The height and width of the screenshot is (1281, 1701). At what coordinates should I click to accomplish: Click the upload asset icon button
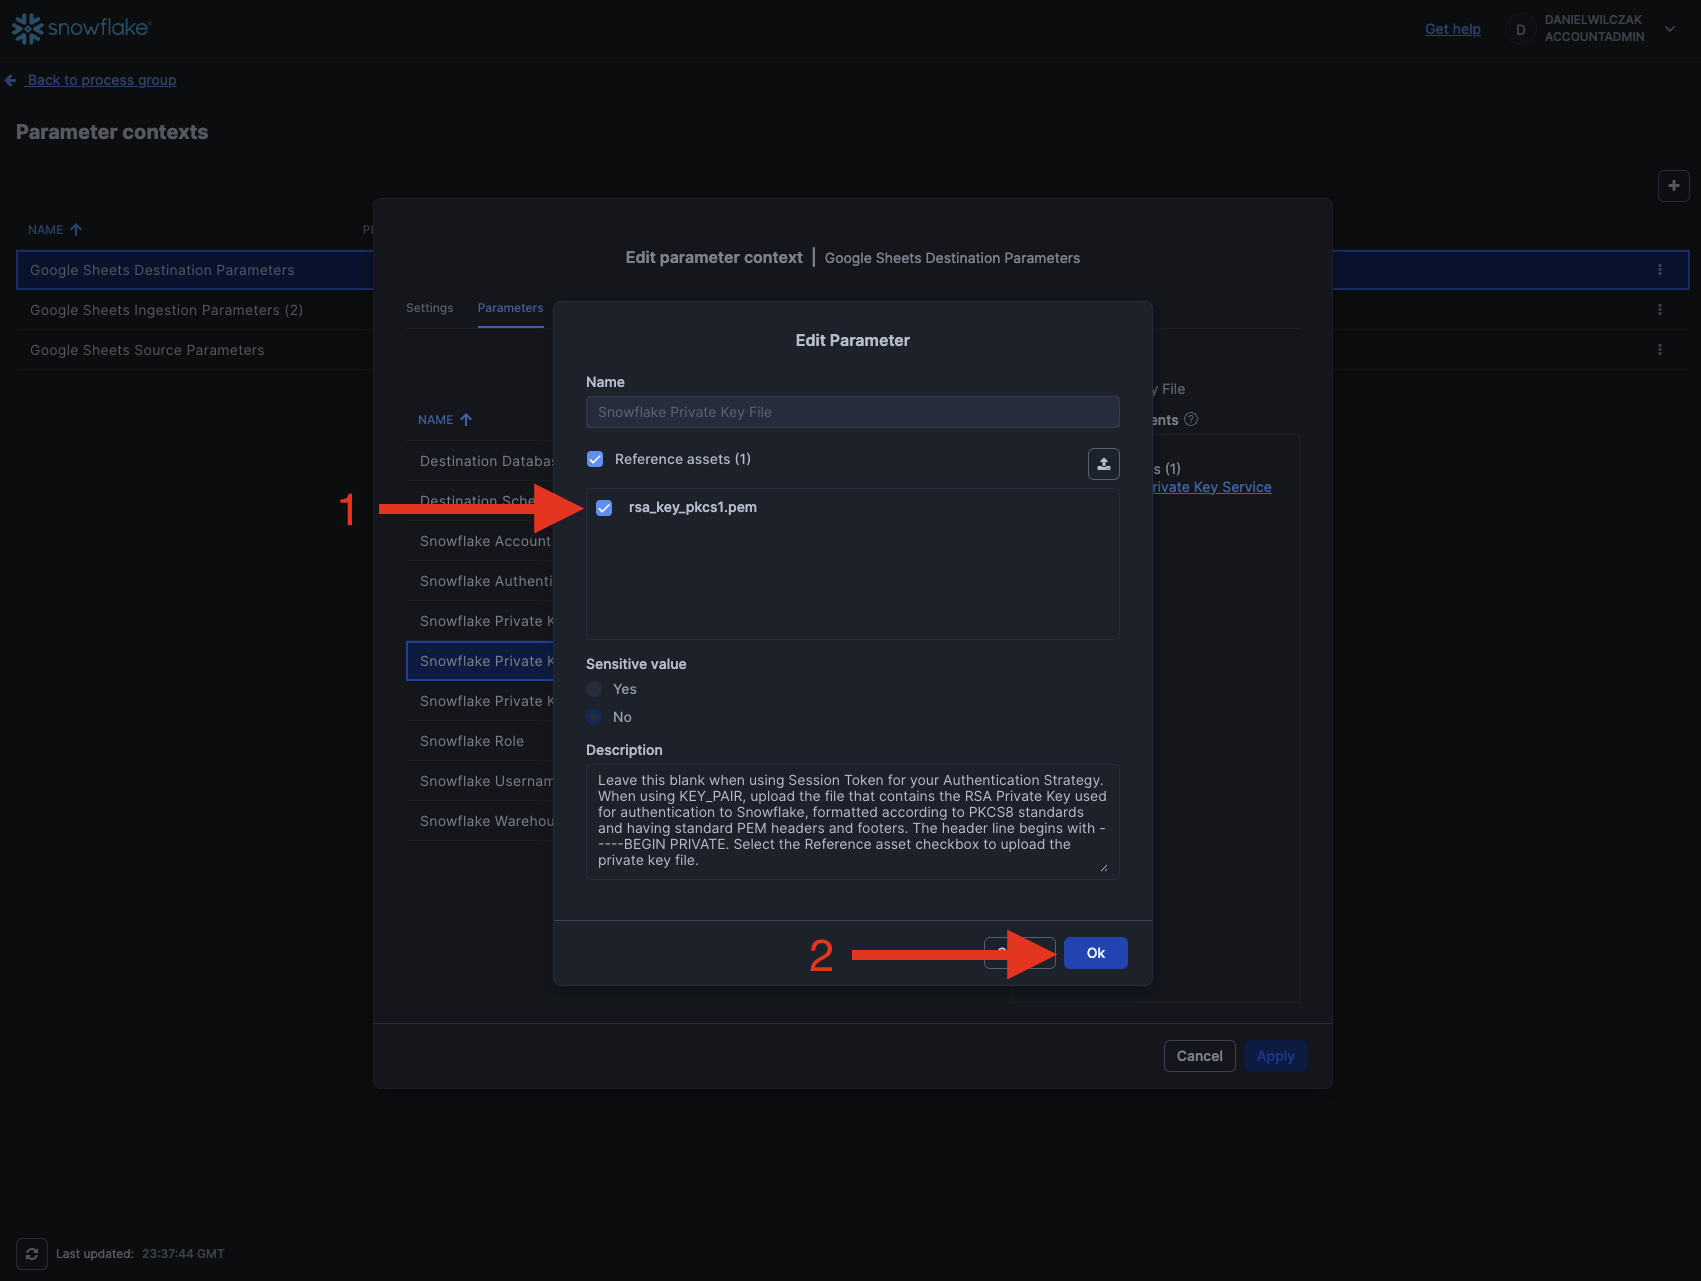pyautogui.click(x=1103, y=464)
